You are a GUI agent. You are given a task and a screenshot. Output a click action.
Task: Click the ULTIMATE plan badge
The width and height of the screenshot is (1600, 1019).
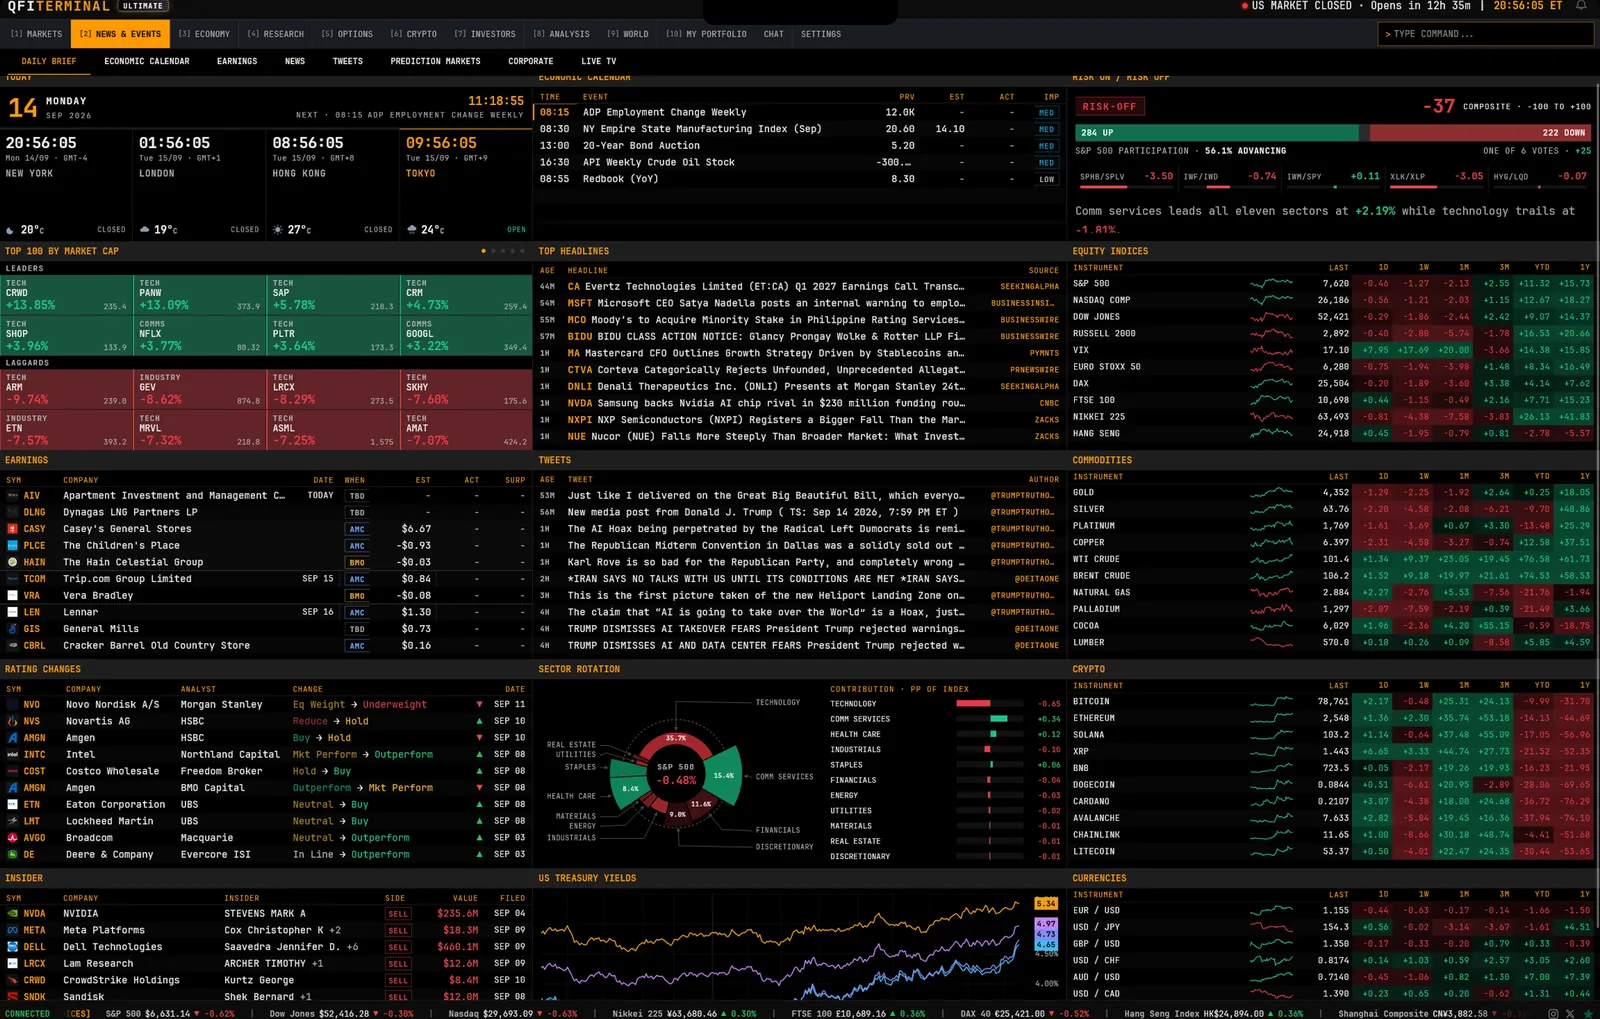pyautogui.click(x=143, y=6)
